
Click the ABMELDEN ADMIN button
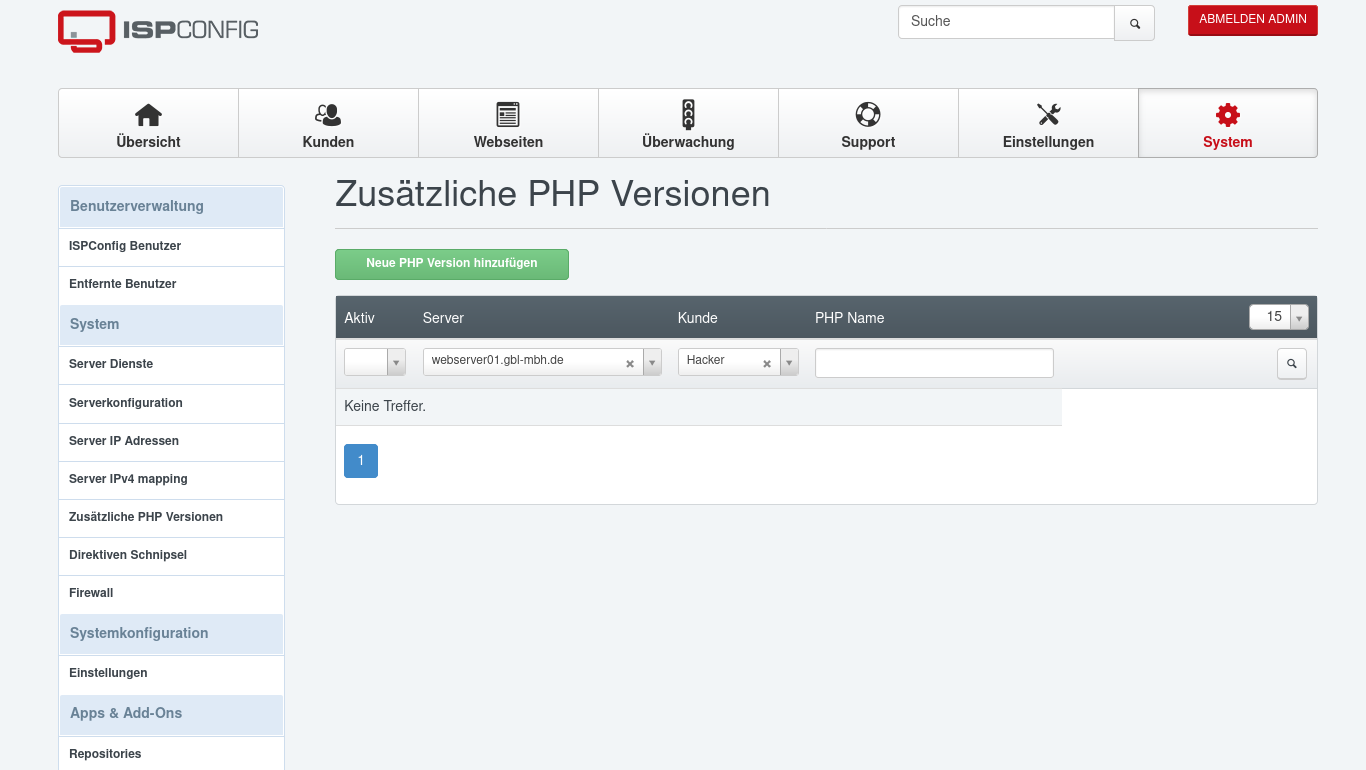click(1252, 19)
